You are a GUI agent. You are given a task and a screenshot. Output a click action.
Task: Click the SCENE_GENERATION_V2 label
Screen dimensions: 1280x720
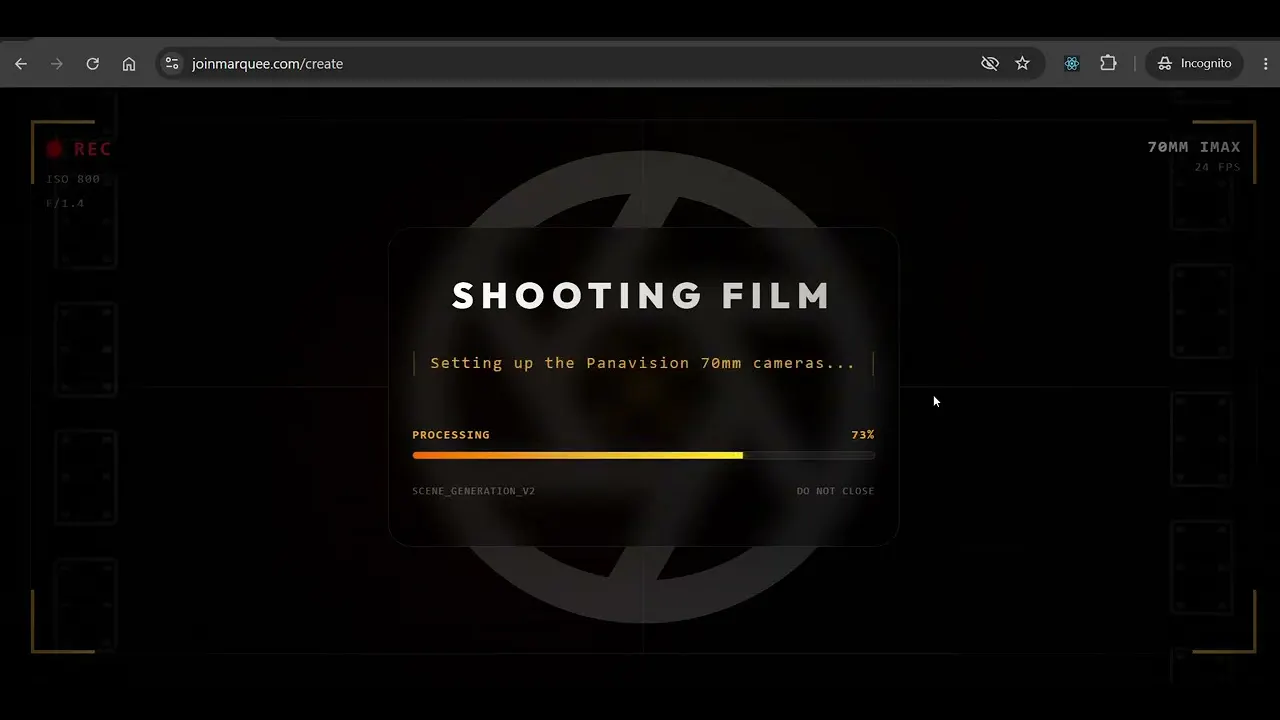coord(473,491)
